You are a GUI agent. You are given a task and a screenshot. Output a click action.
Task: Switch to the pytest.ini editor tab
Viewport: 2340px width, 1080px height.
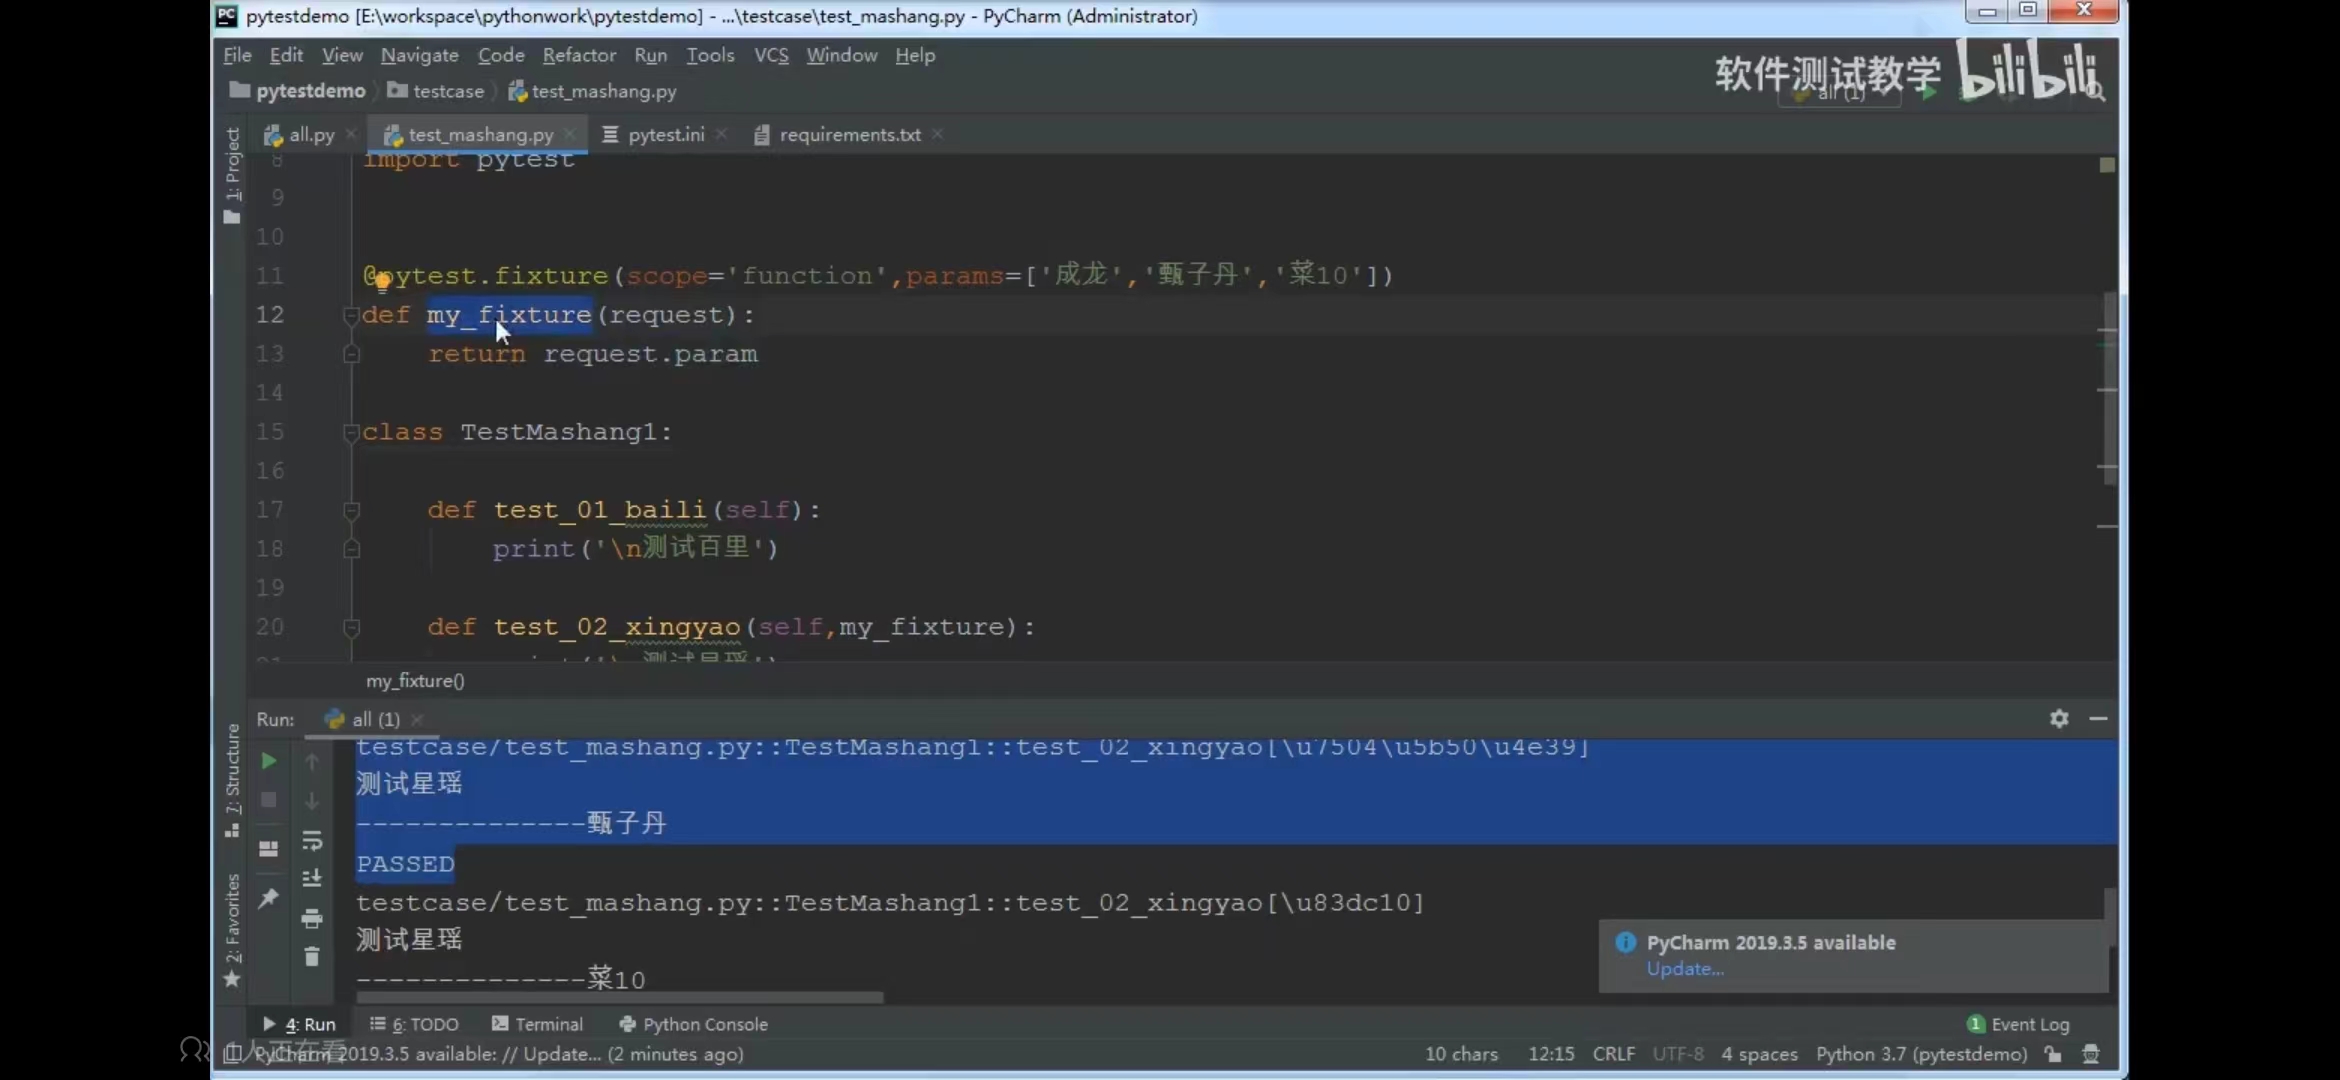click(x=665, y=134)
